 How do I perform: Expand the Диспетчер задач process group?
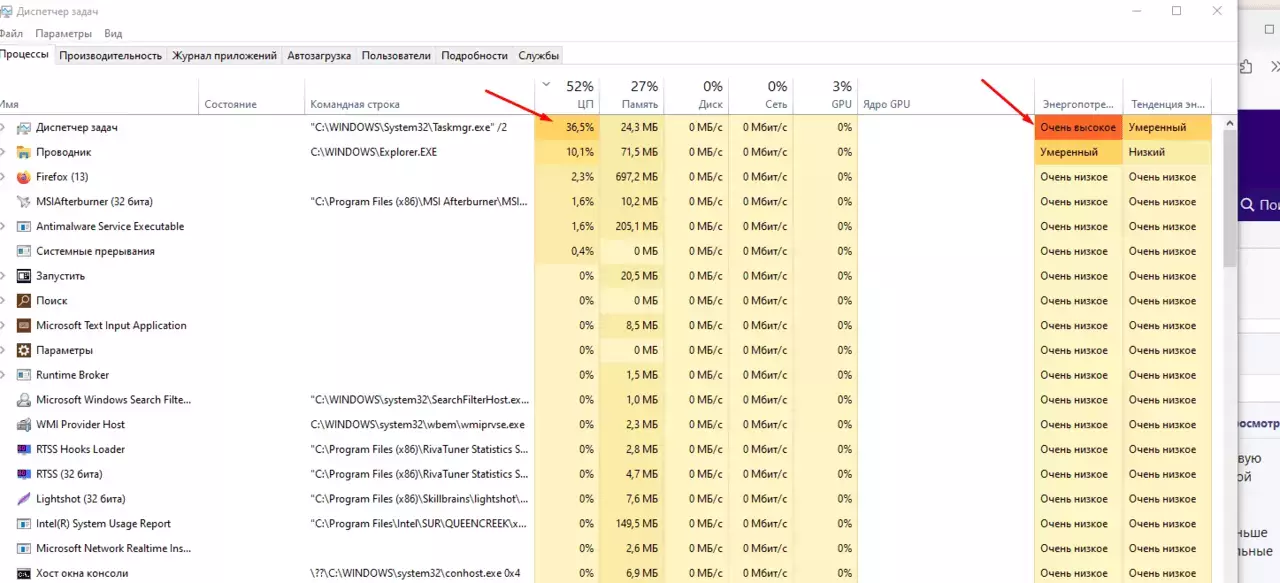[3, 127]
